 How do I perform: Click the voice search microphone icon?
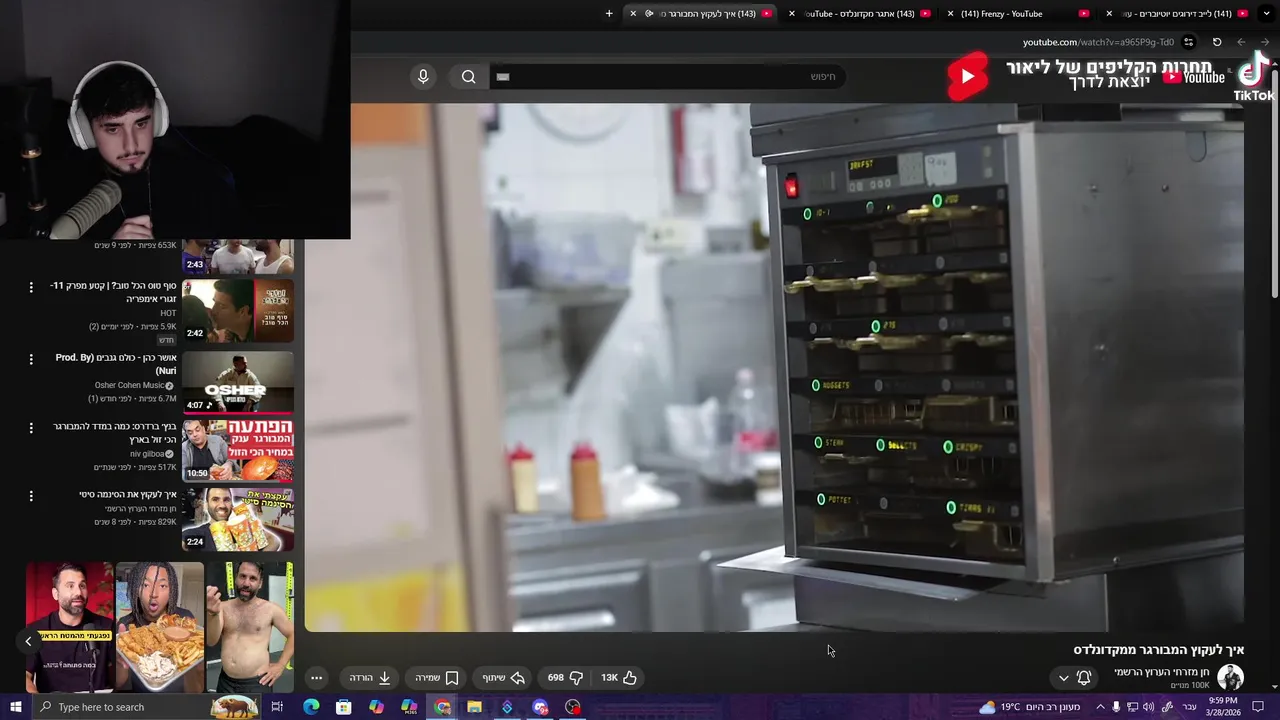(x=423, y=77)
